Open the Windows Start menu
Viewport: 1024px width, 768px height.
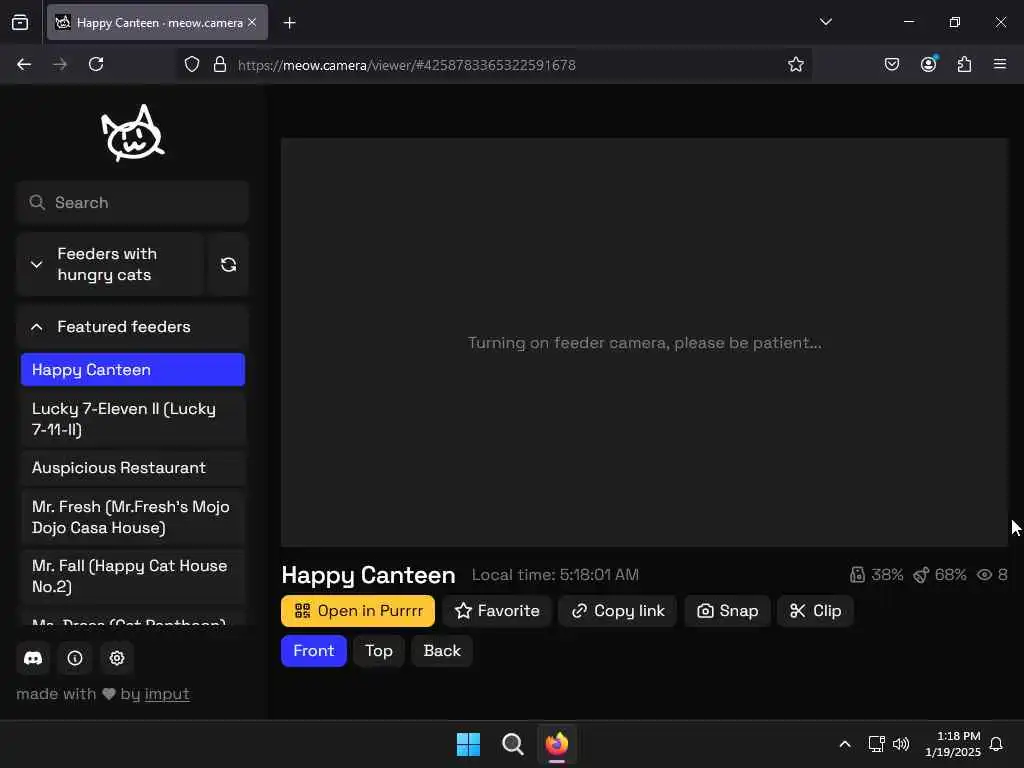coord(468,744)
